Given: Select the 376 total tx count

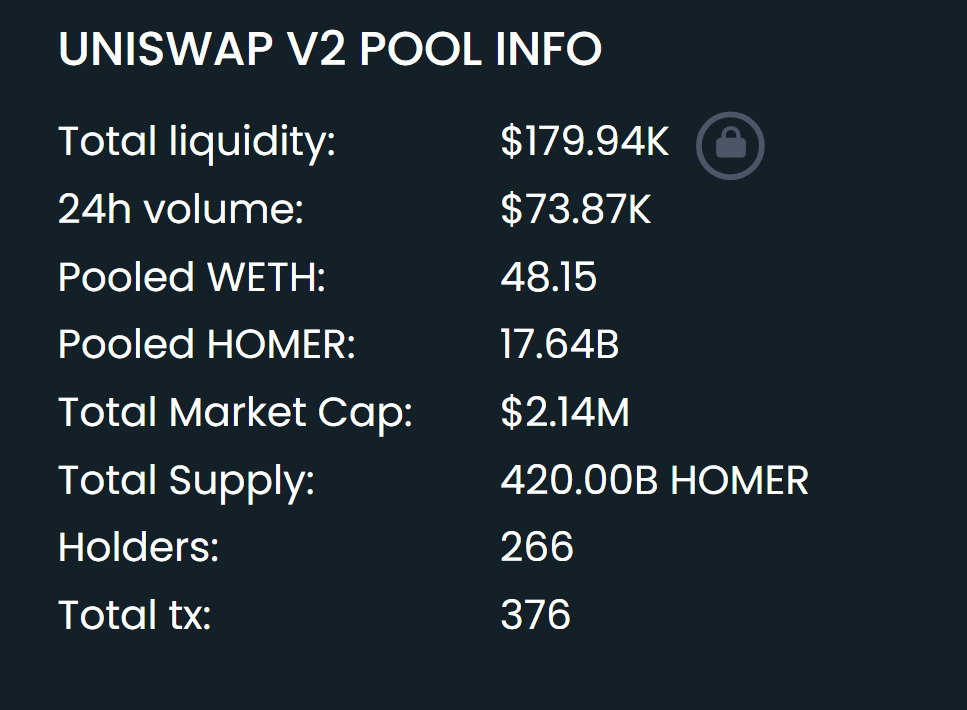Looking at the screenshot, I should 535,615.
